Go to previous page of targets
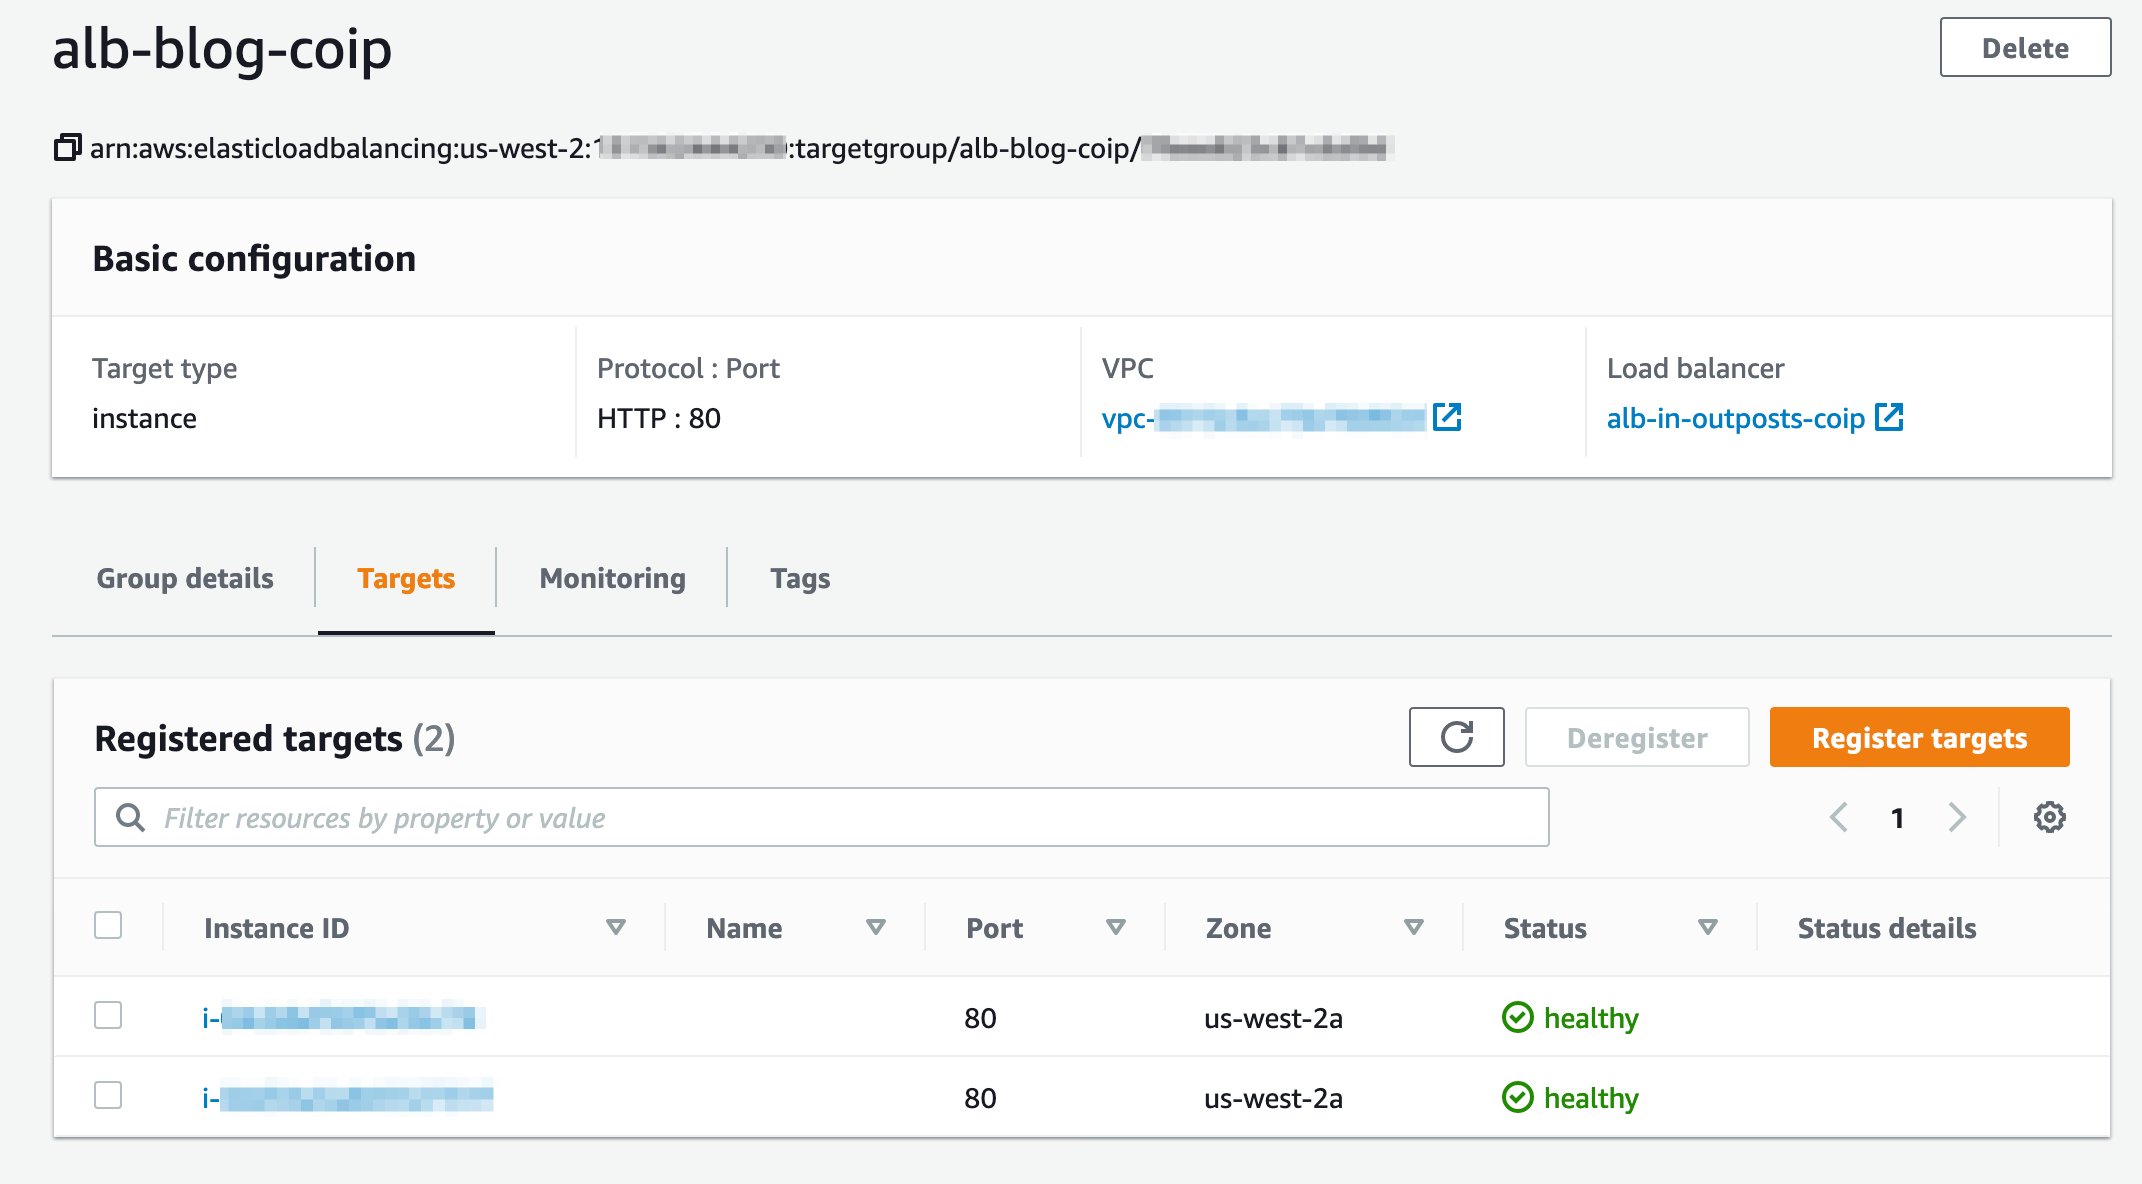Screen dimensions: 2142x1184 pos(1838,817)
